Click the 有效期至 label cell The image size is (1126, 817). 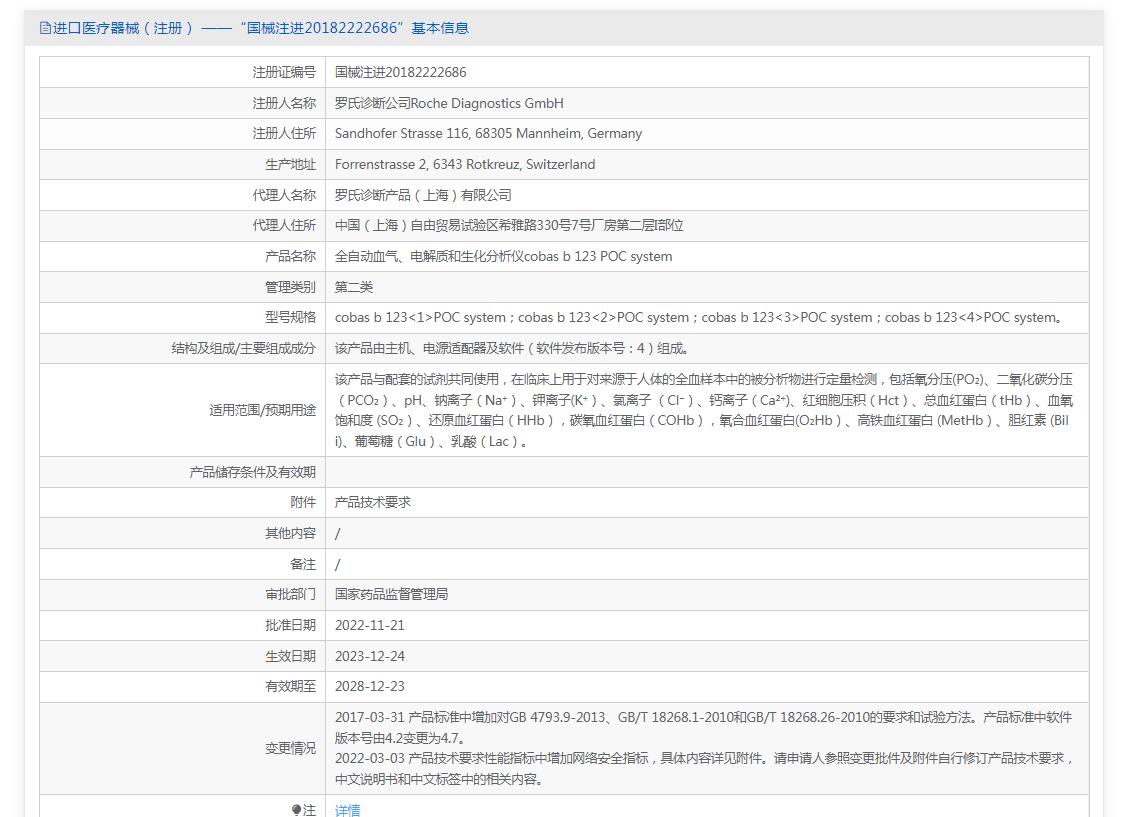click(x=182, y=686)
